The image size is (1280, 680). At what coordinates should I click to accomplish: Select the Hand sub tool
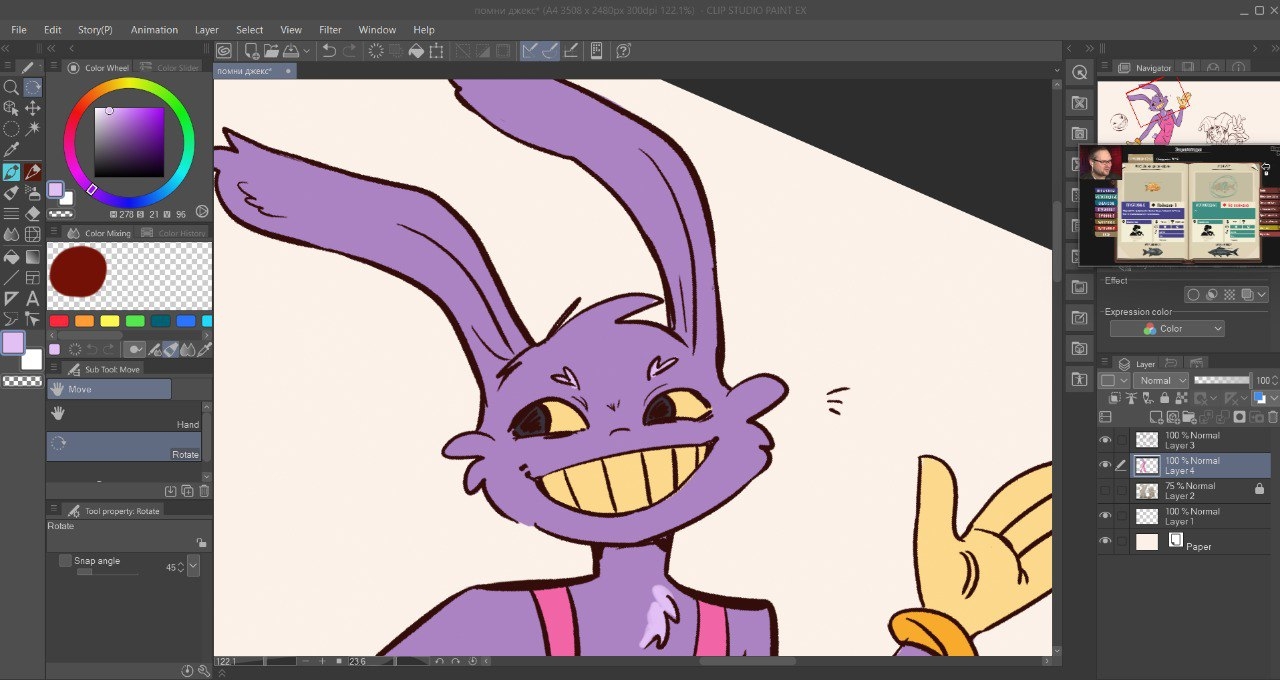click(124, 413)
